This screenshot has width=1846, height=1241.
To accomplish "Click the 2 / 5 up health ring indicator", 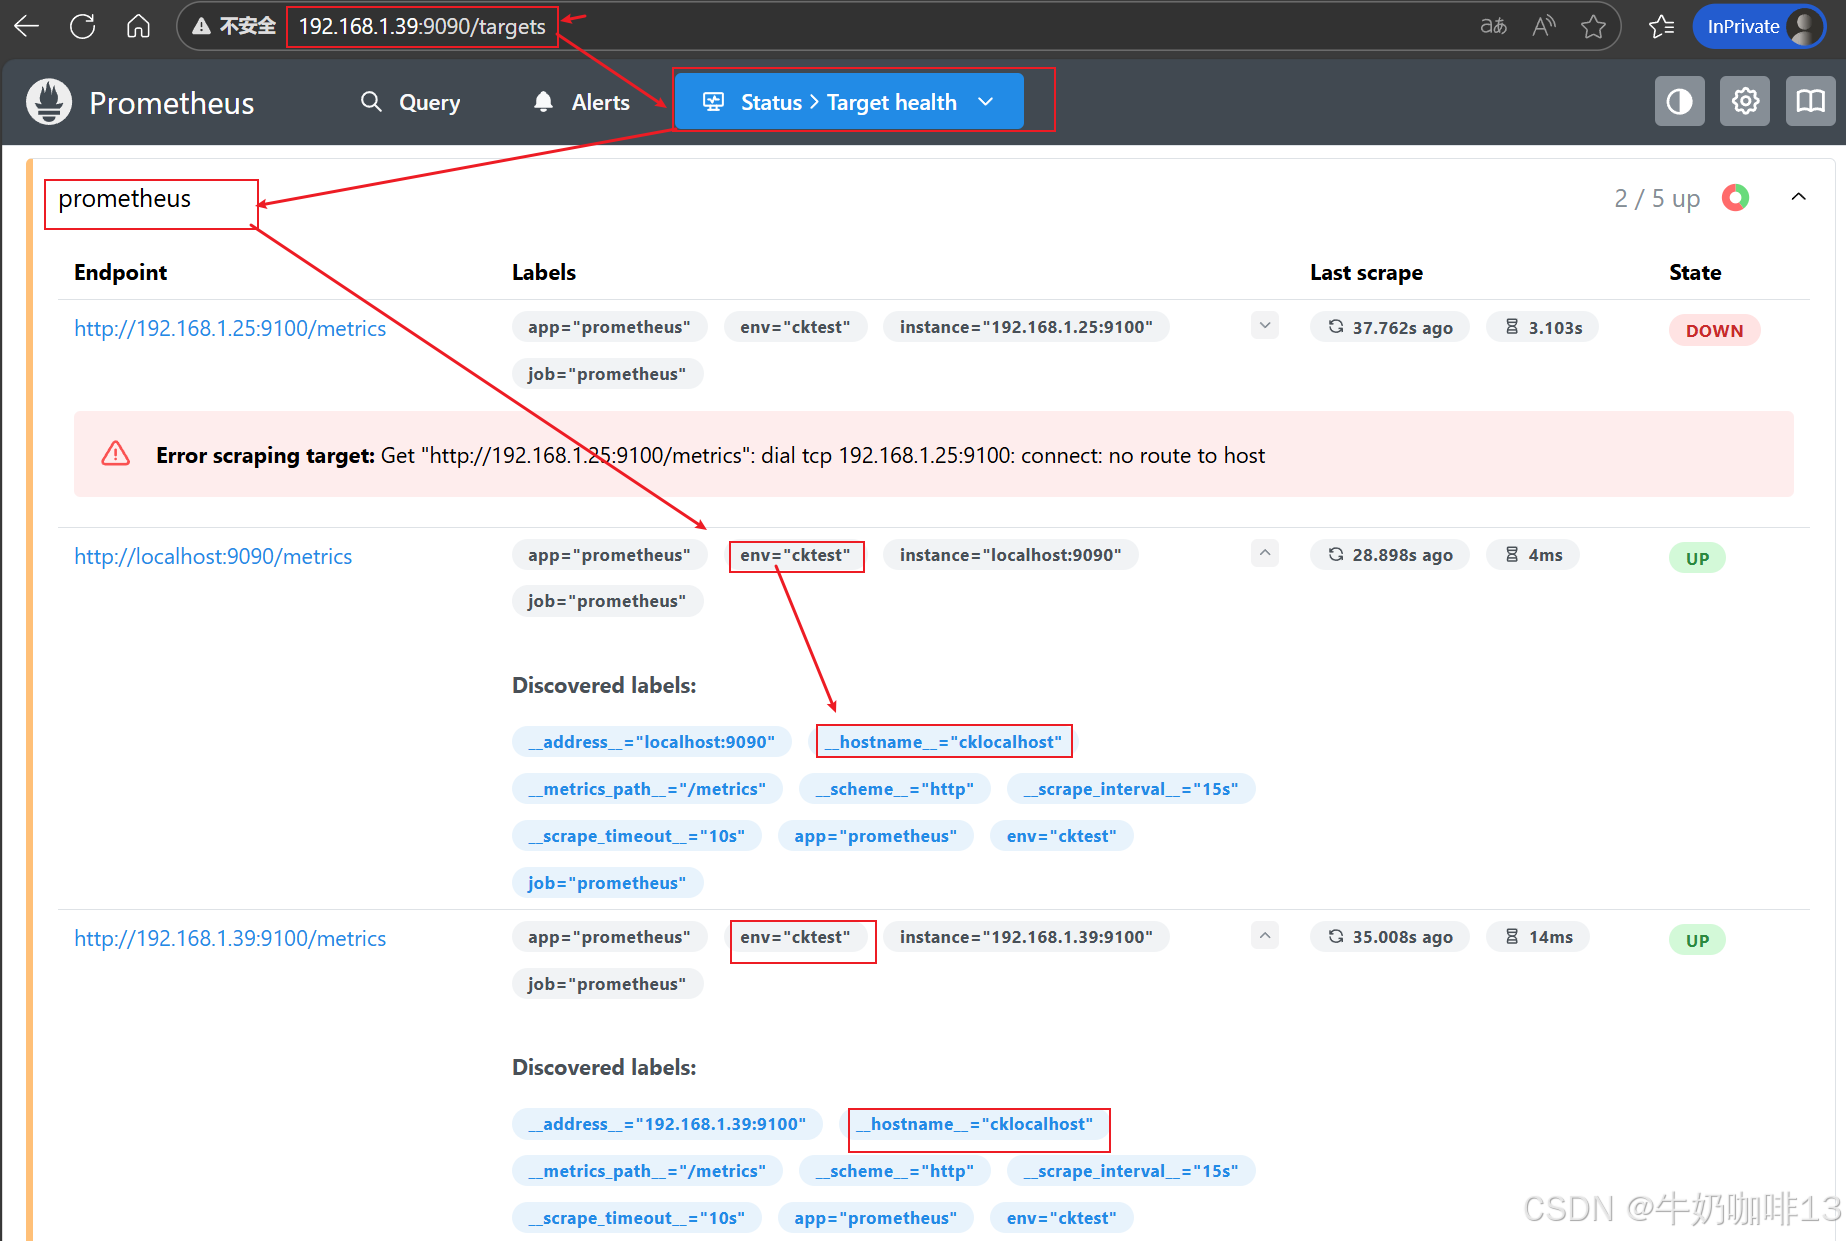I will [1736, 198].
